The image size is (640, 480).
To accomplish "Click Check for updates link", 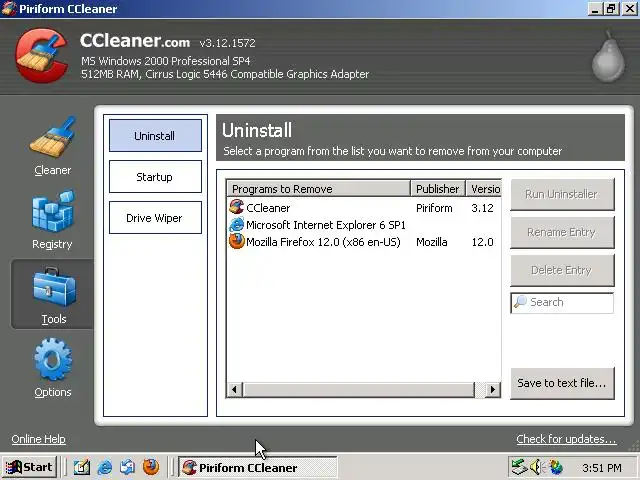I will 566,439.
